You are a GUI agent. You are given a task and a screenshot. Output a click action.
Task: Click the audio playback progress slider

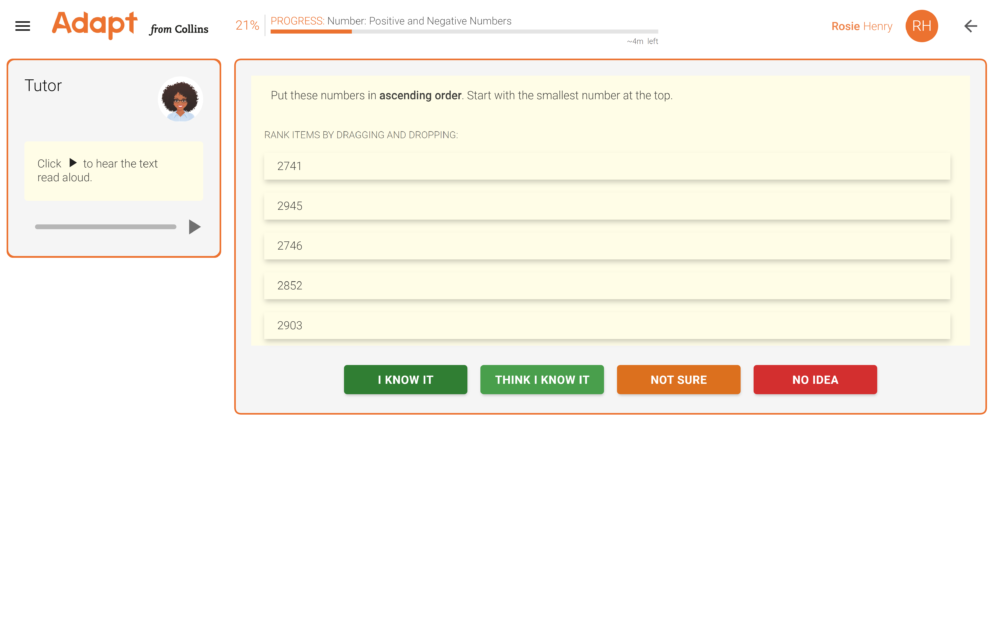105,226
